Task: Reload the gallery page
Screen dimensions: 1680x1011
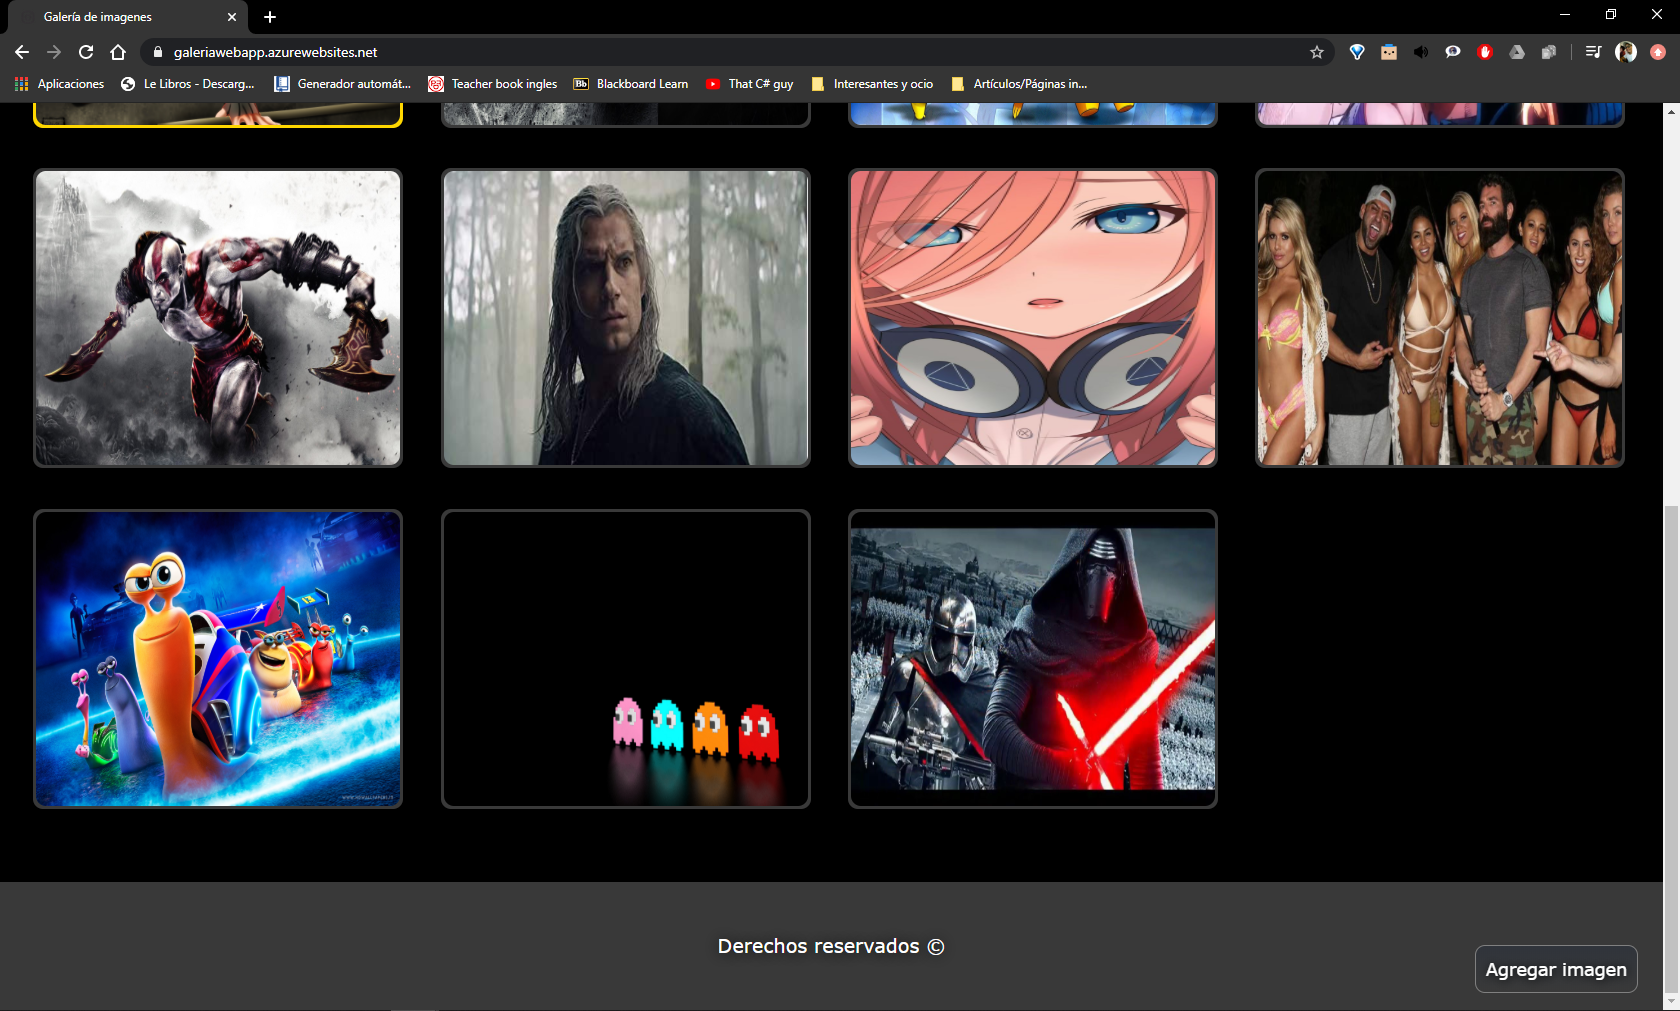Action: click(x=86, y=52)
